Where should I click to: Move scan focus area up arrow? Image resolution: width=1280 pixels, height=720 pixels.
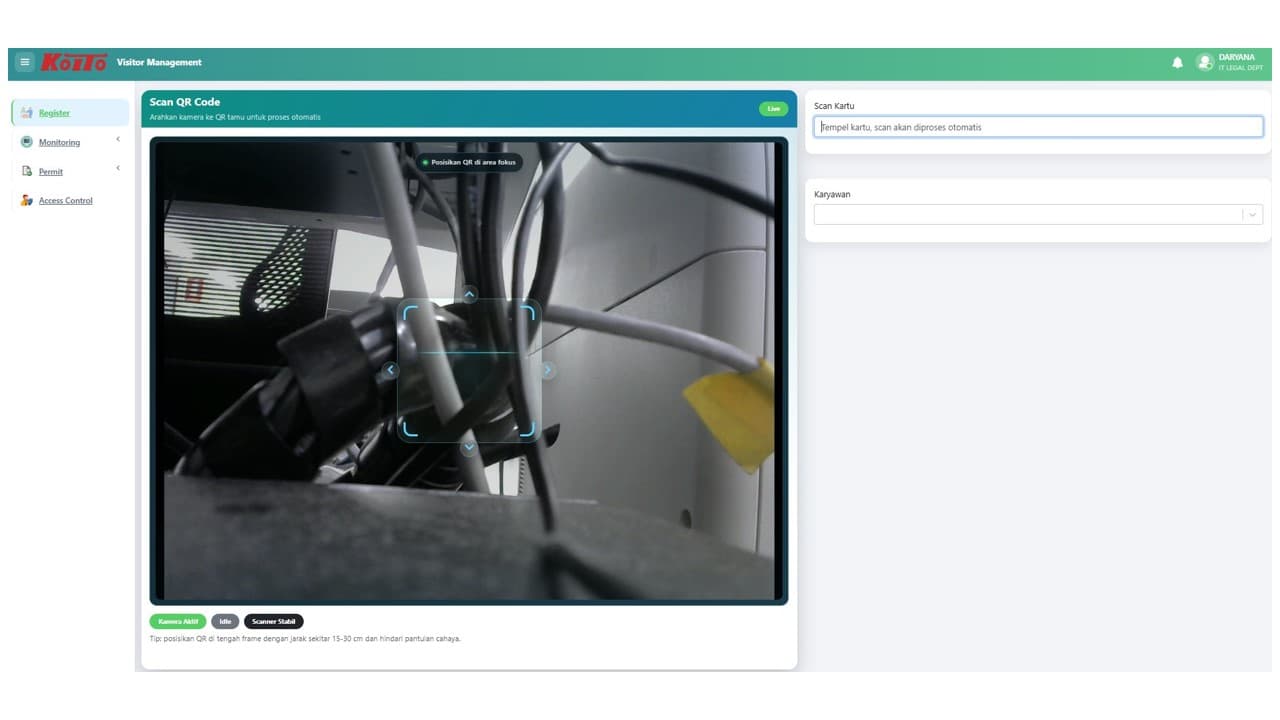469,294
